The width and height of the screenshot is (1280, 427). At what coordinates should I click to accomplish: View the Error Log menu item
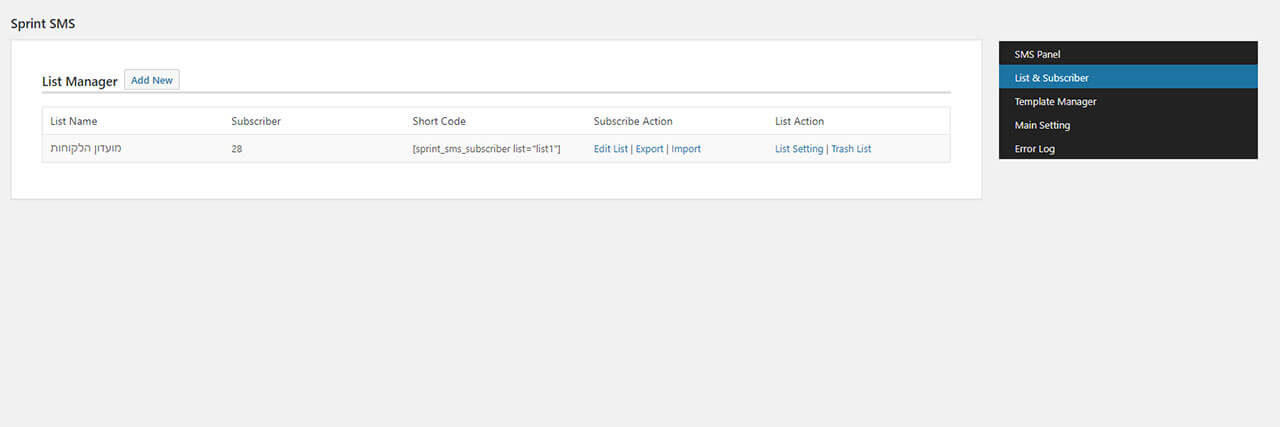(x=1128, y=148)
